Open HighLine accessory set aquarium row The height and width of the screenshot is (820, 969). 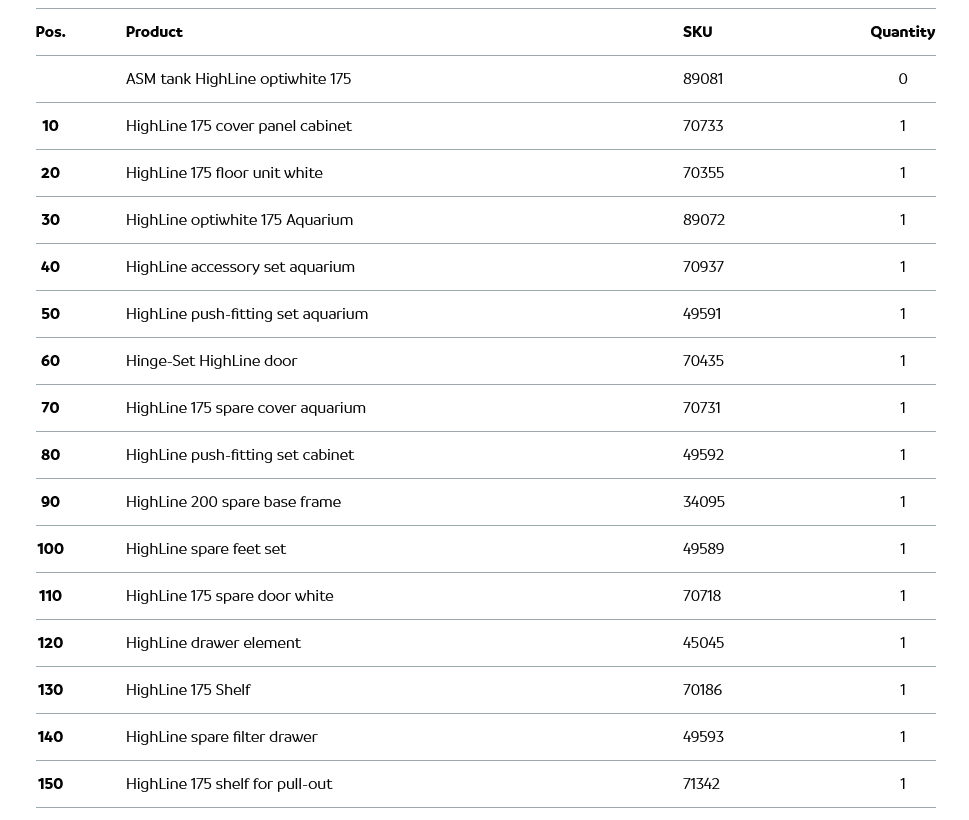click(x=240, y=267)
